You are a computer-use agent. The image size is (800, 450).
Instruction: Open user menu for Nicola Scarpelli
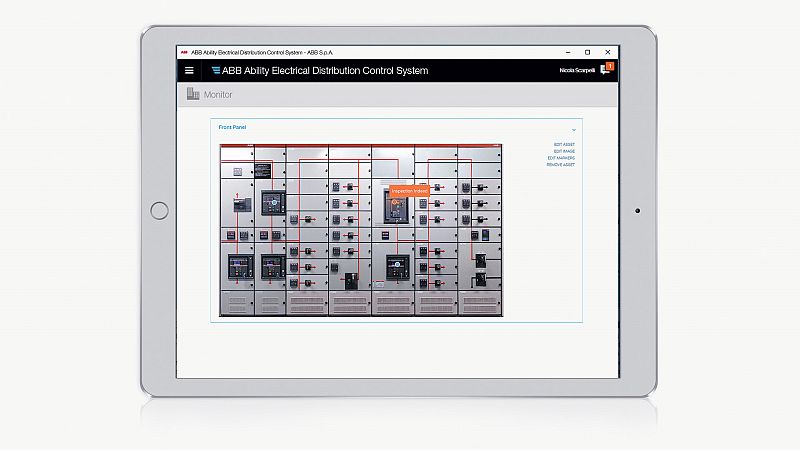577,70
